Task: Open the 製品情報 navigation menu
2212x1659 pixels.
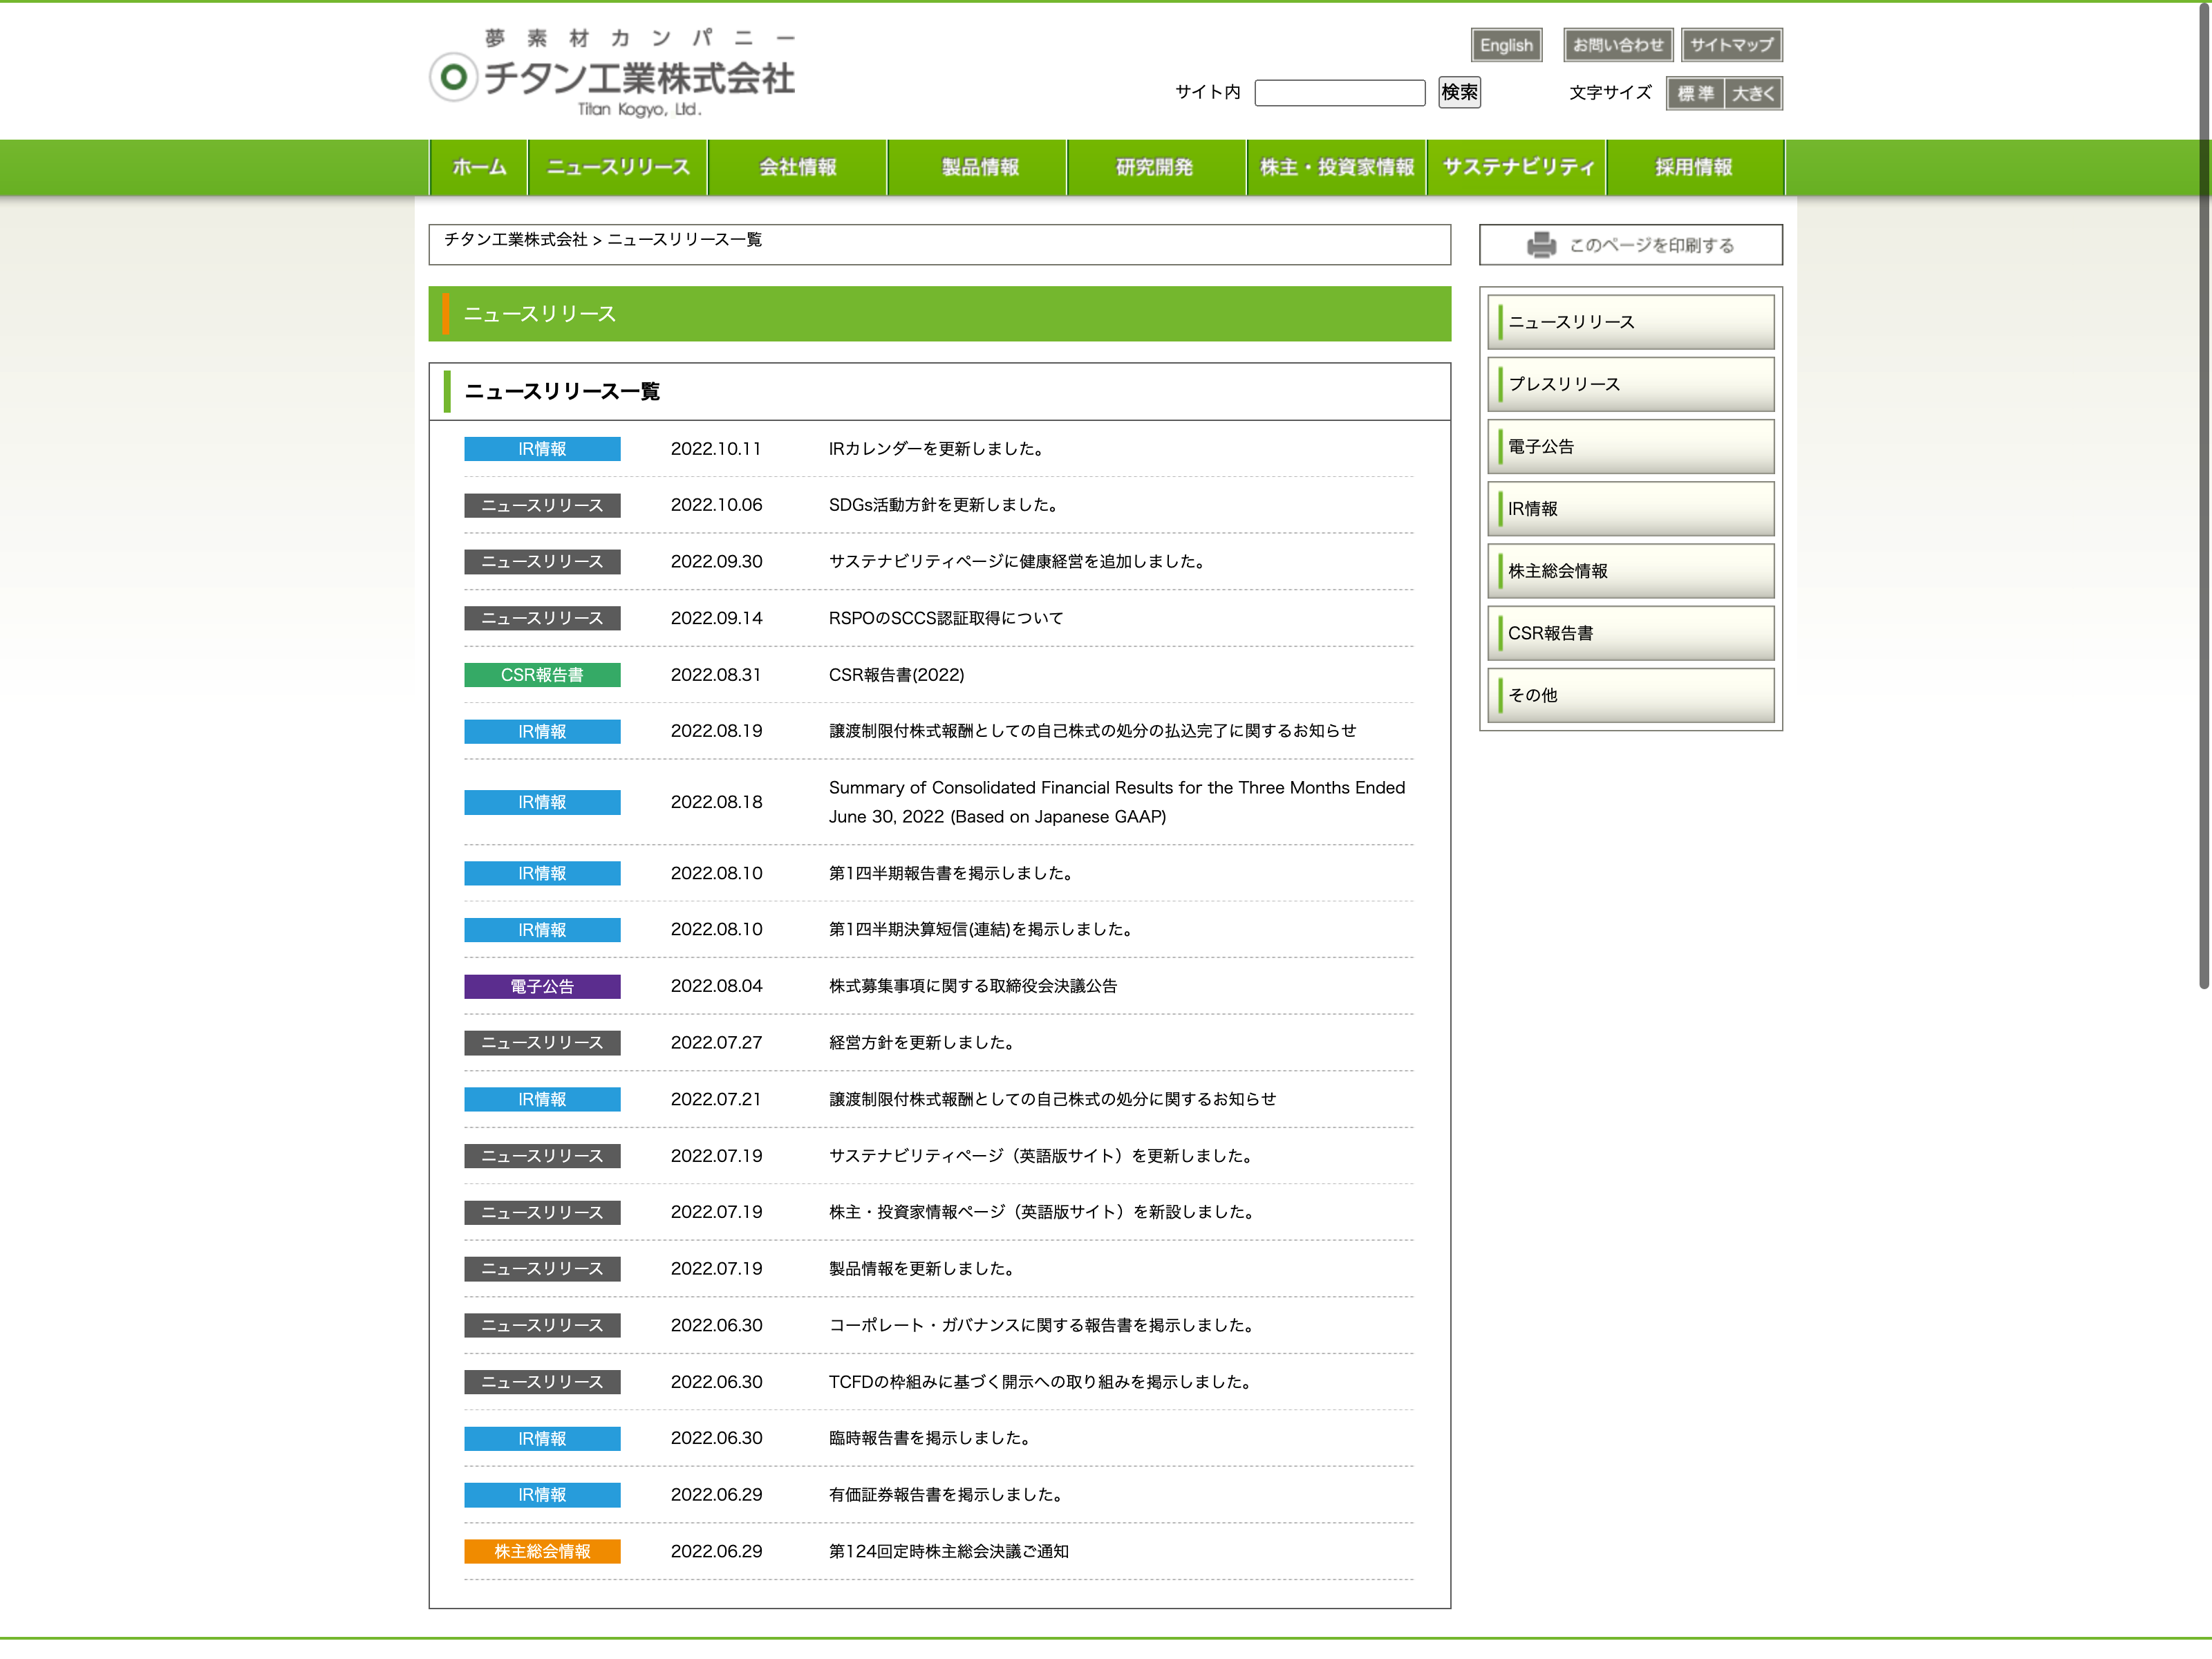Action: pos(979,167)
